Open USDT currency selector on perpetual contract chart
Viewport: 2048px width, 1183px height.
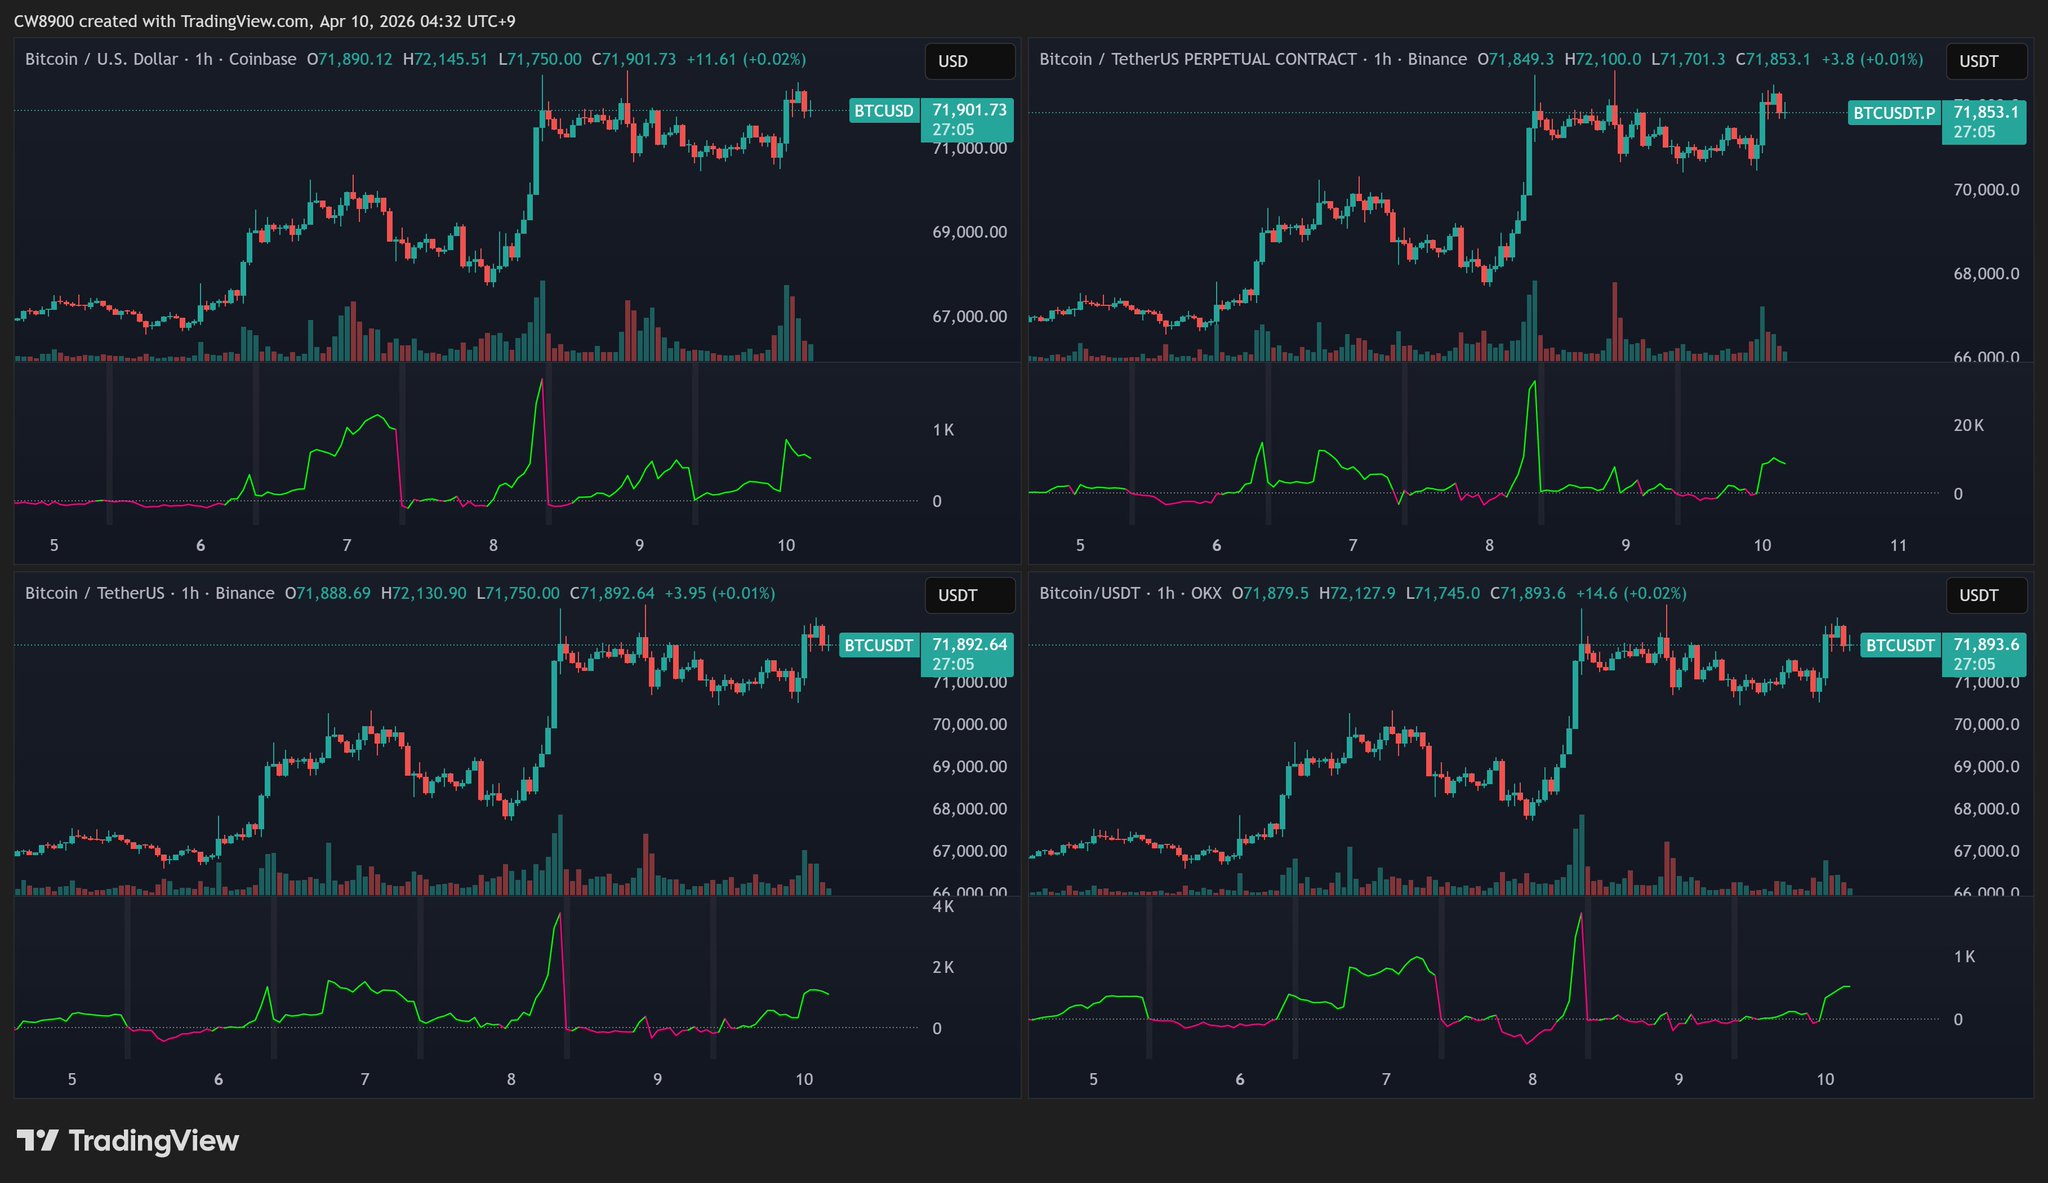coord(1985,61)
